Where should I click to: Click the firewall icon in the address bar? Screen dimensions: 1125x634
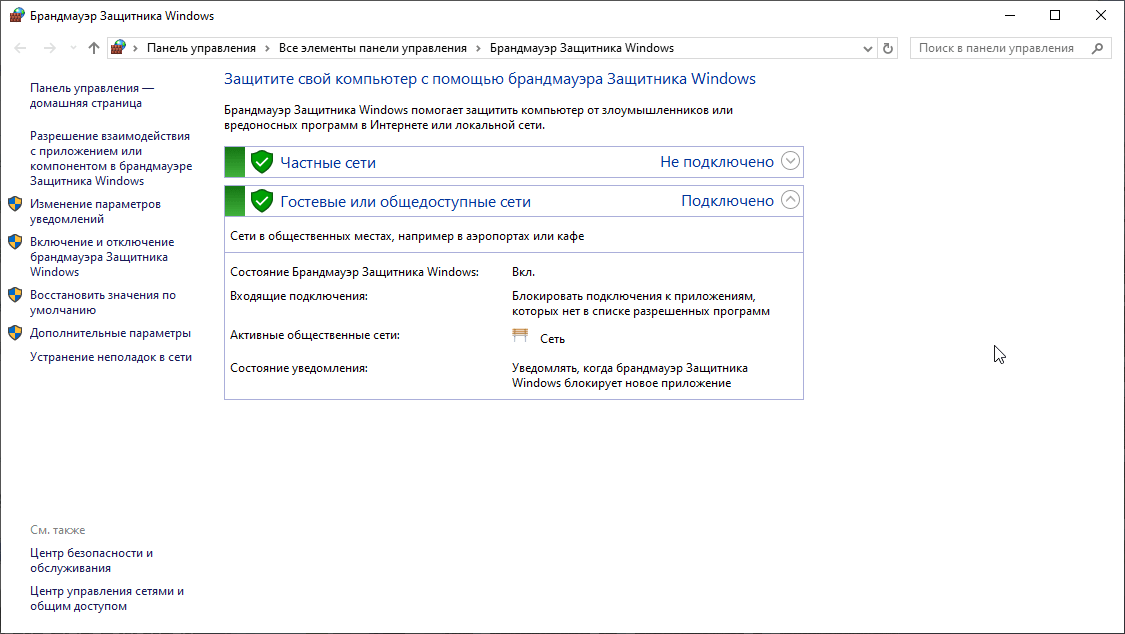(117, 46)
